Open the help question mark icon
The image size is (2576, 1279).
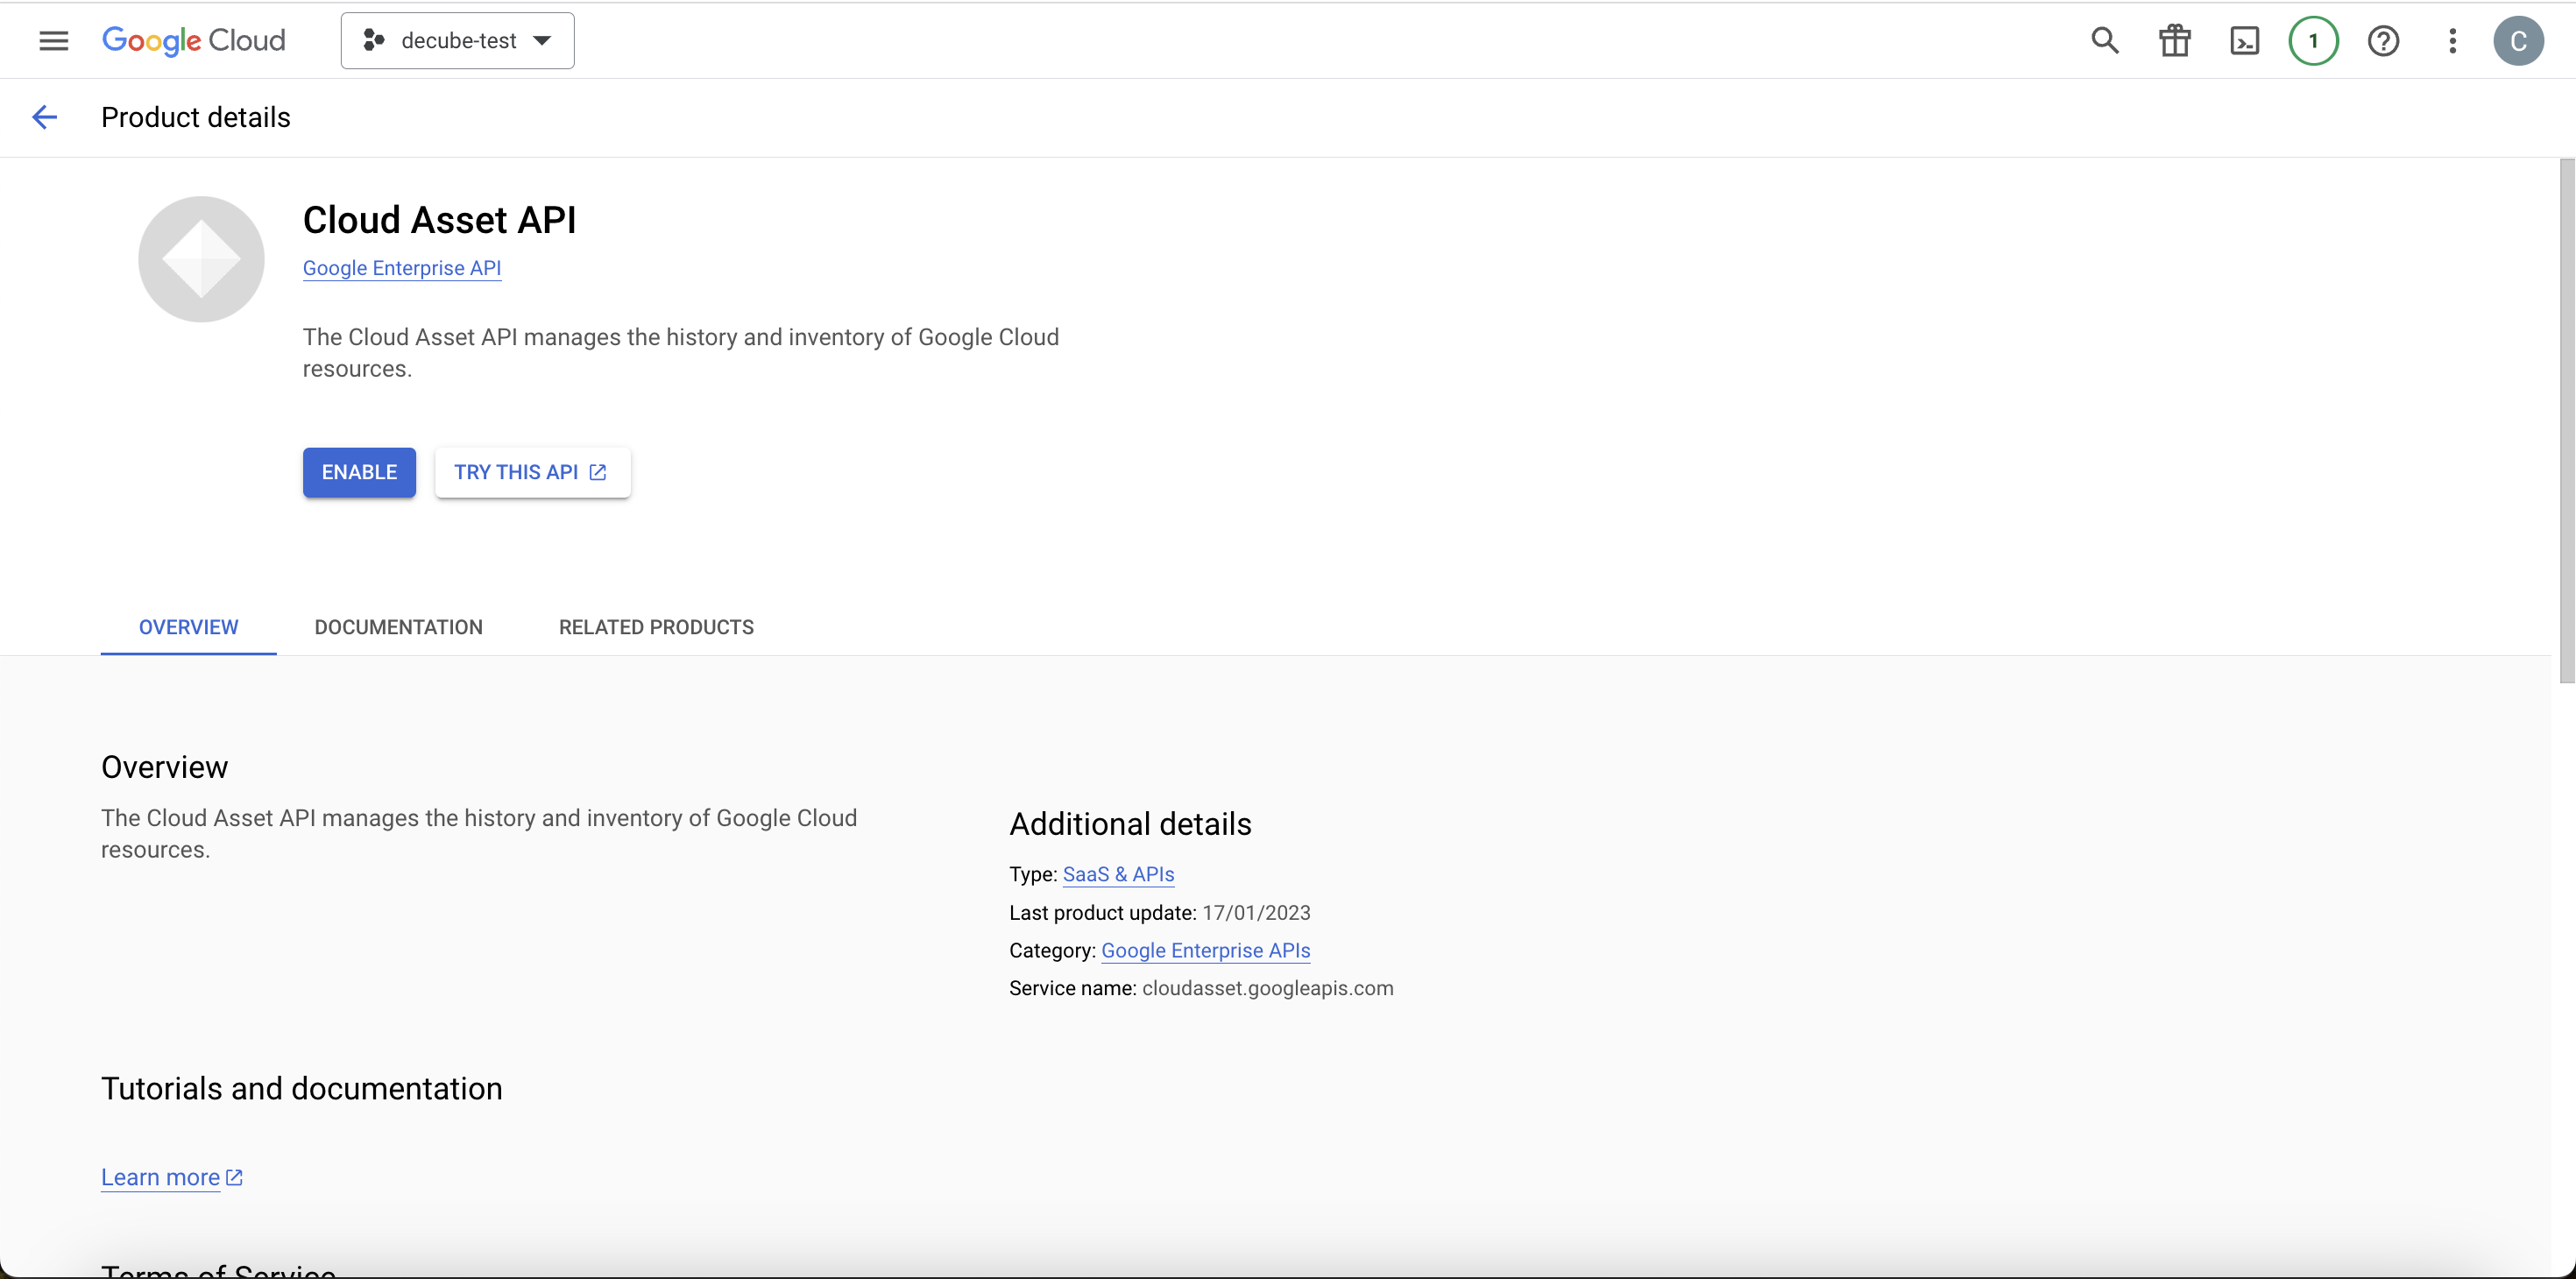pos(2383,41)
